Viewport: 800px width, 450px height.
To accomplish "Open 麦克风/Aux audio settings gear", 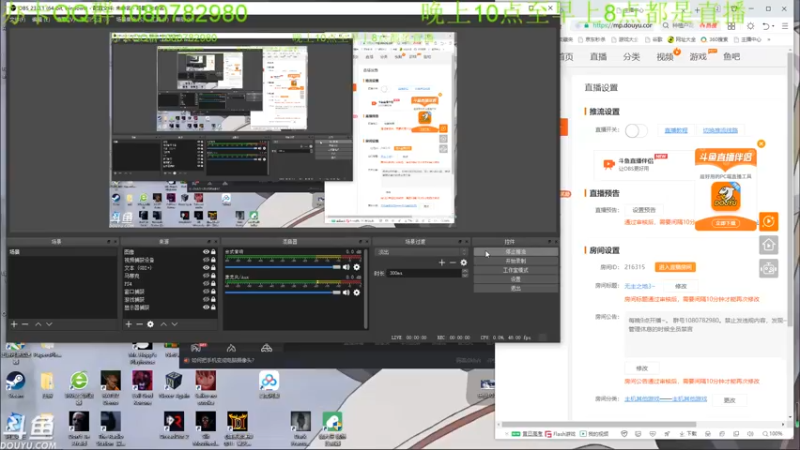I will (x=357, y=292).
